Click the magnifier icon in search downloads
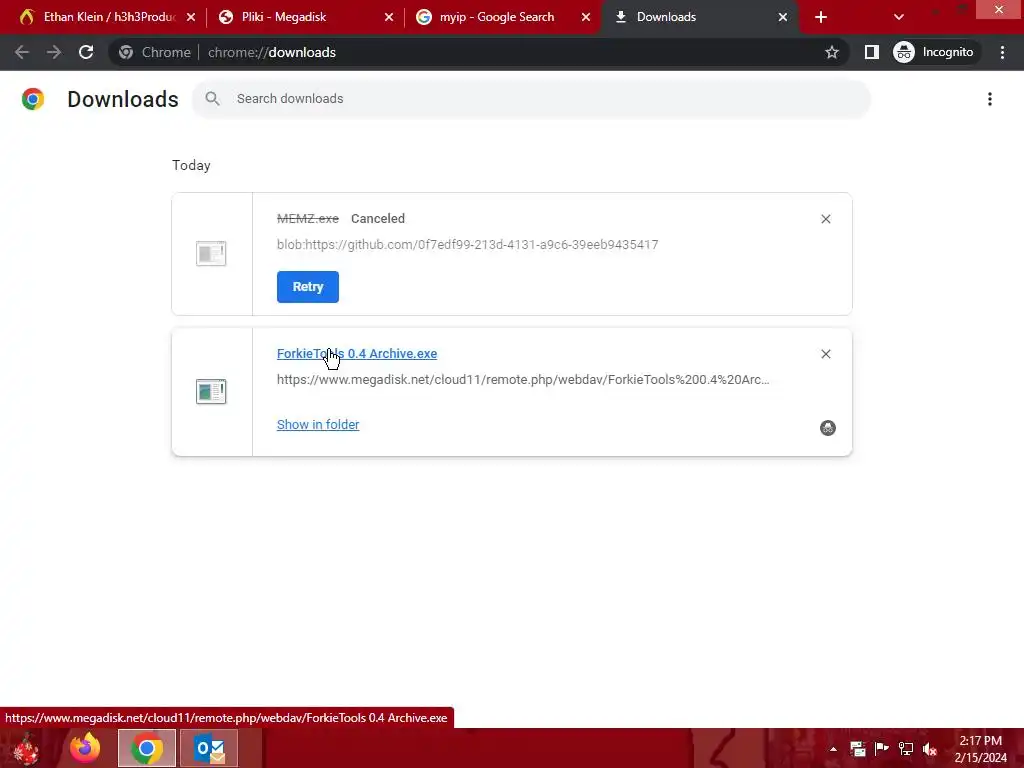 (x=212, y=99)
